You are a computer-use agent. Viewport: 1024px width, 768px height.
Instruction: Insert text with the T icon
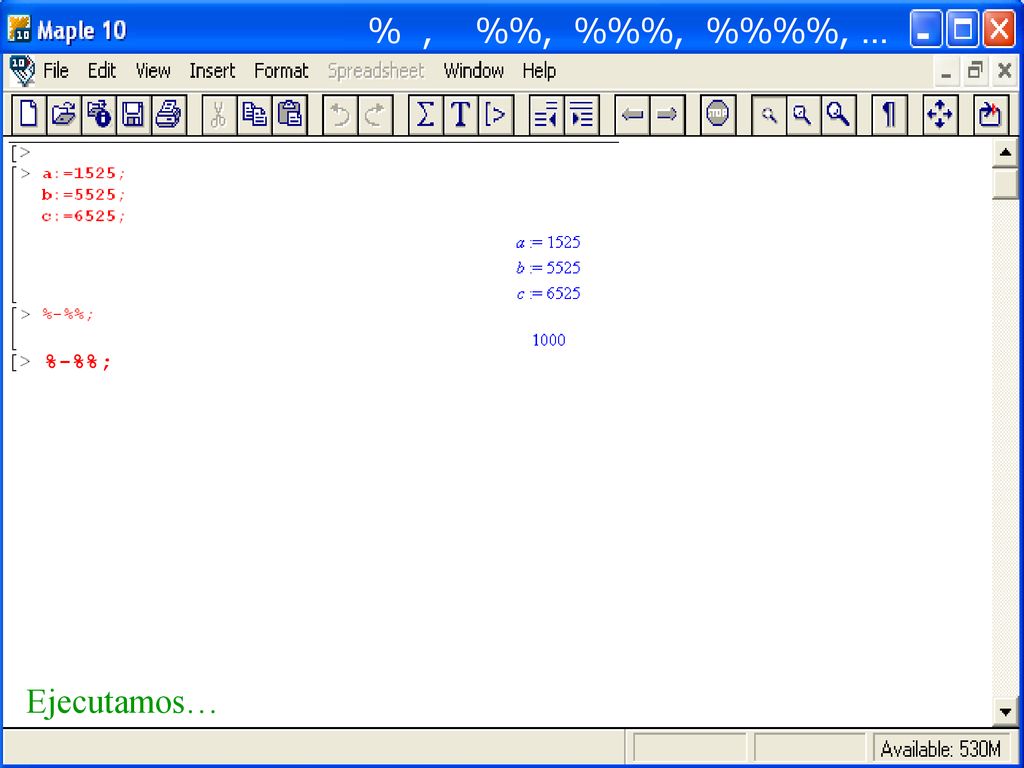pos(460,115)
